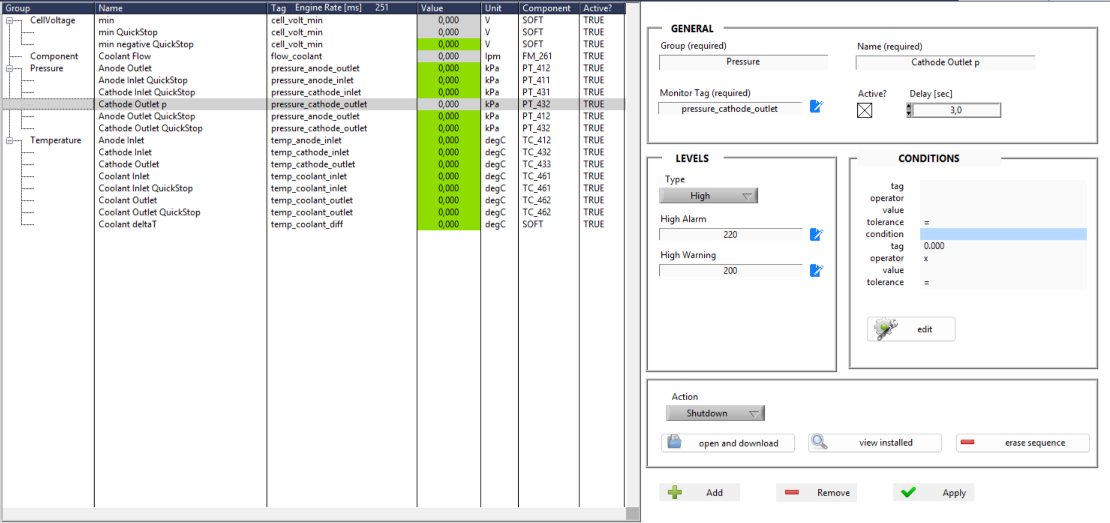Click the highlighted condition row in Conditions
This screenshot has height=523, width=1110.
(x=1002, y=234)
